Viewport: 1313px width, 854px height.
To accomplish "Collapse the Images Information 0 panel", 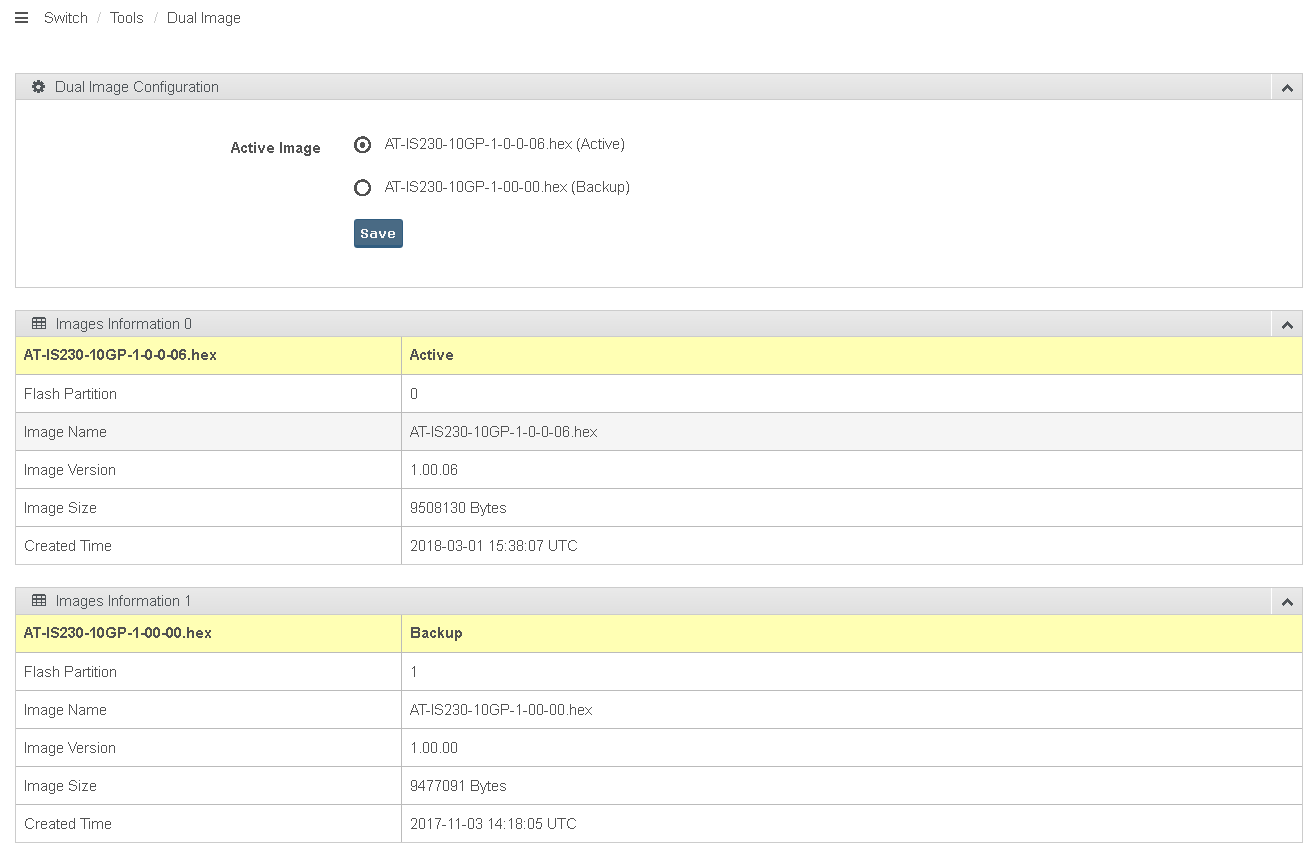I will click(1287, 325).
